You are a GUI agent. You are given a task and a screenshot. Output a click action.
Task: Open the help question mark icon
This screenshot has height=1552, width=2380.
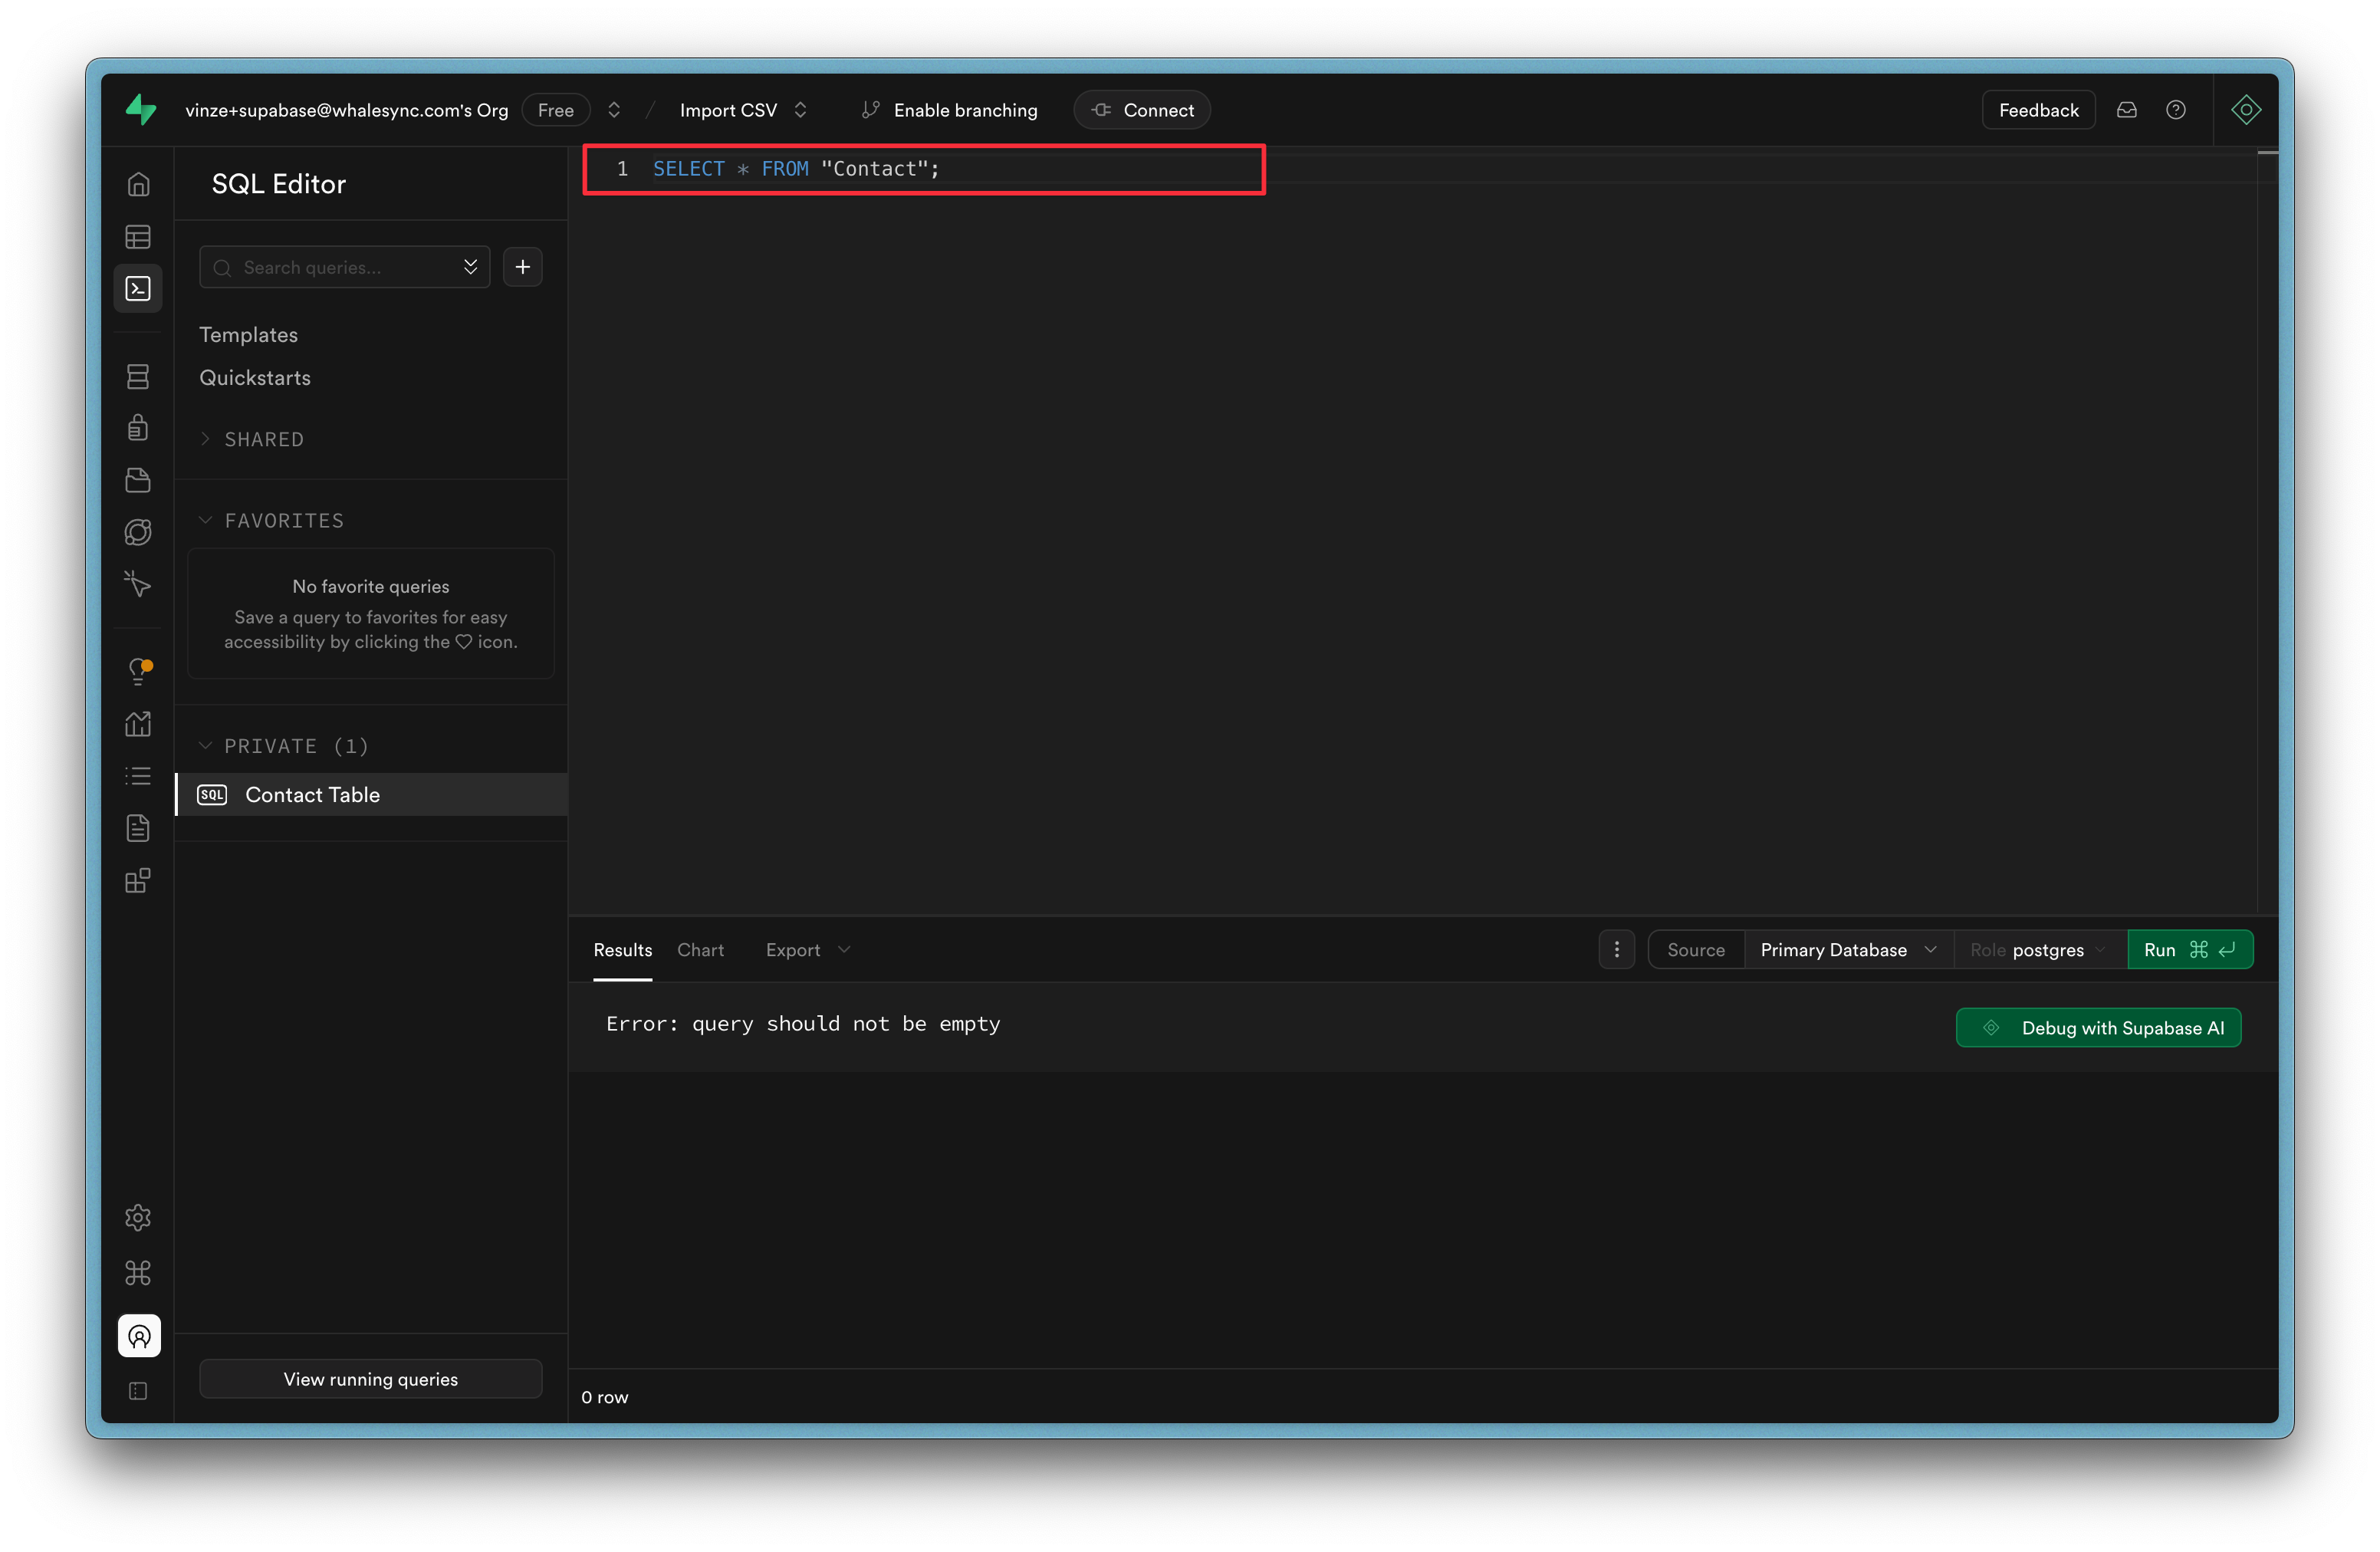click(2176, 110)
